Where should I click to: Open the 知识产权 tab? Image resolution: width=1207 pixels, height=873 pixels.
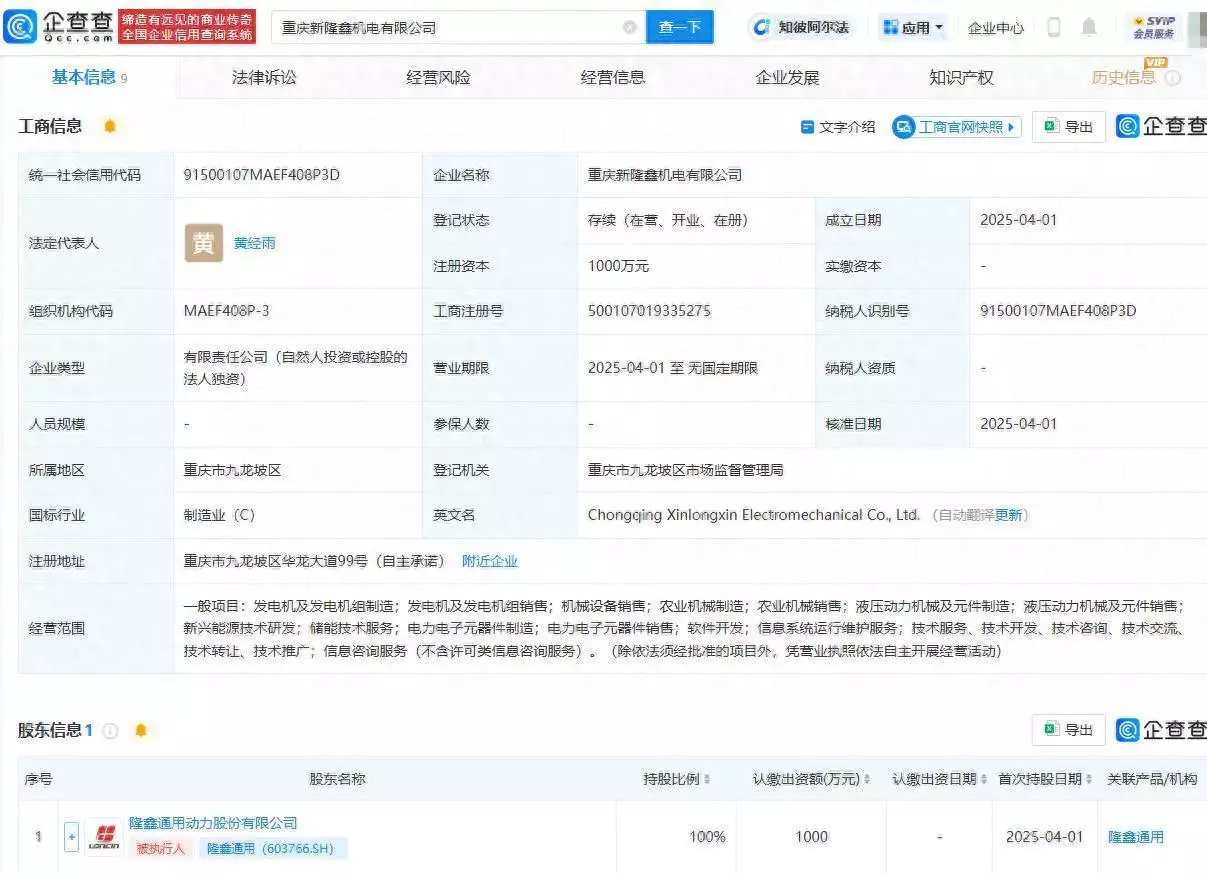pyautogui.click(x=960, y=77)
